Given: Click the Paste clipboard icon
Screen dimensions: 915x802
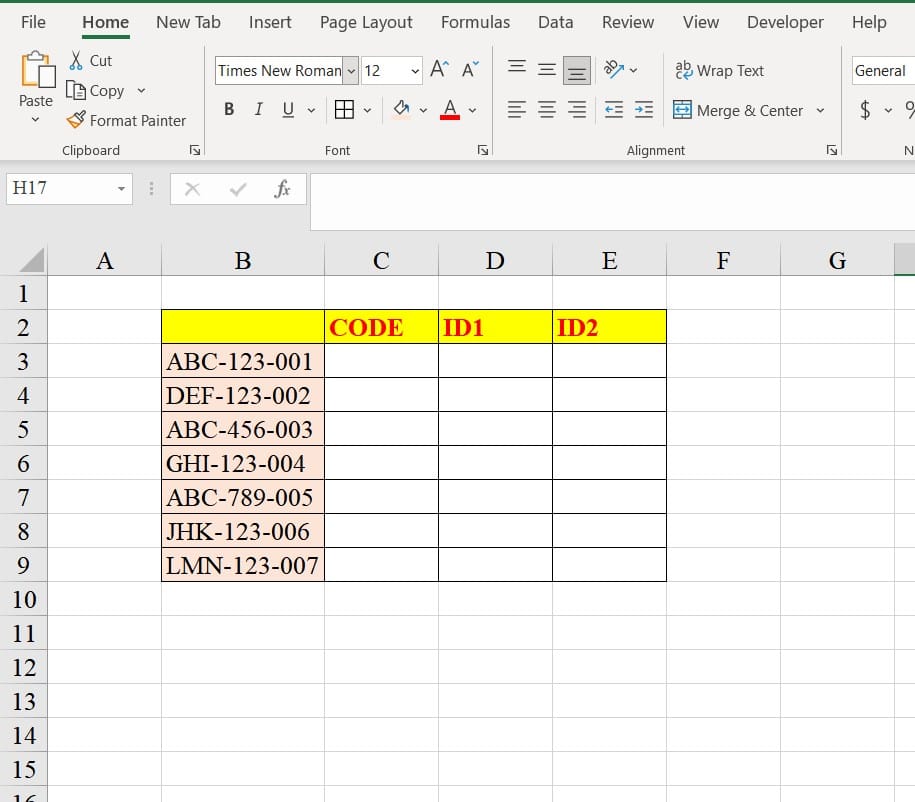Looking at the screenshot, I should (35, 72).
